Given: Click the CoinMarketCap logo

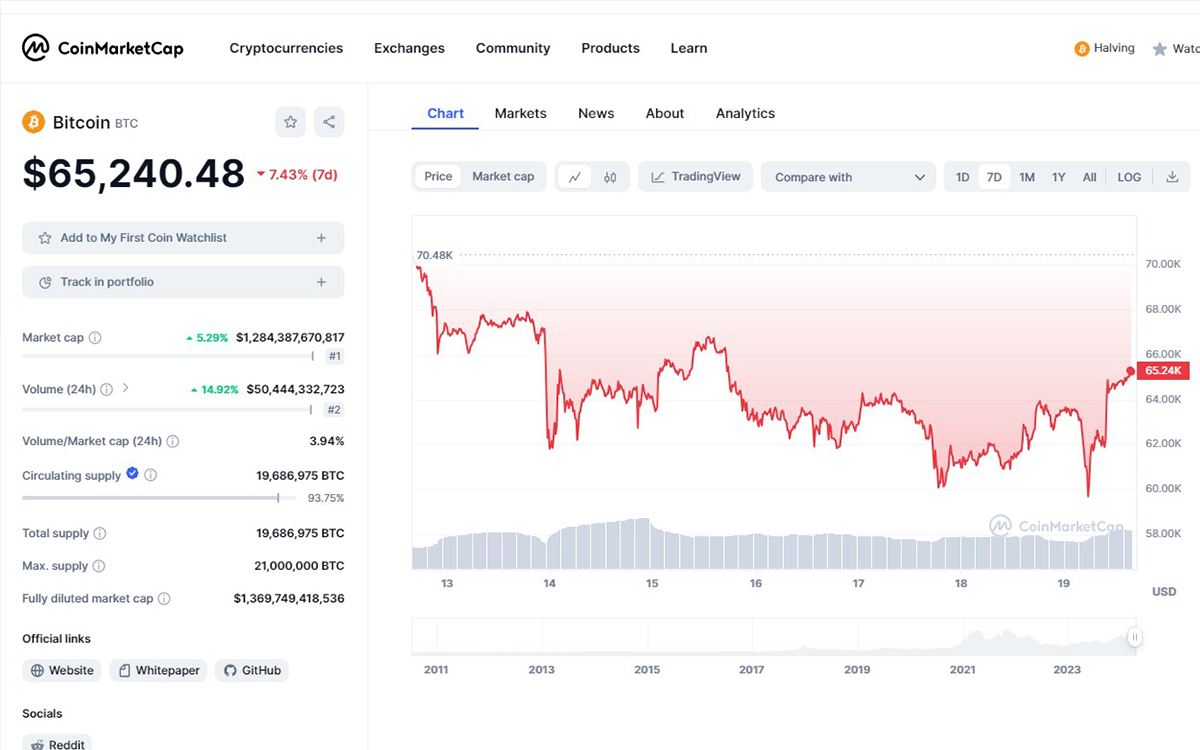Looking at the screenshot, I should click(x=103, y=47).
